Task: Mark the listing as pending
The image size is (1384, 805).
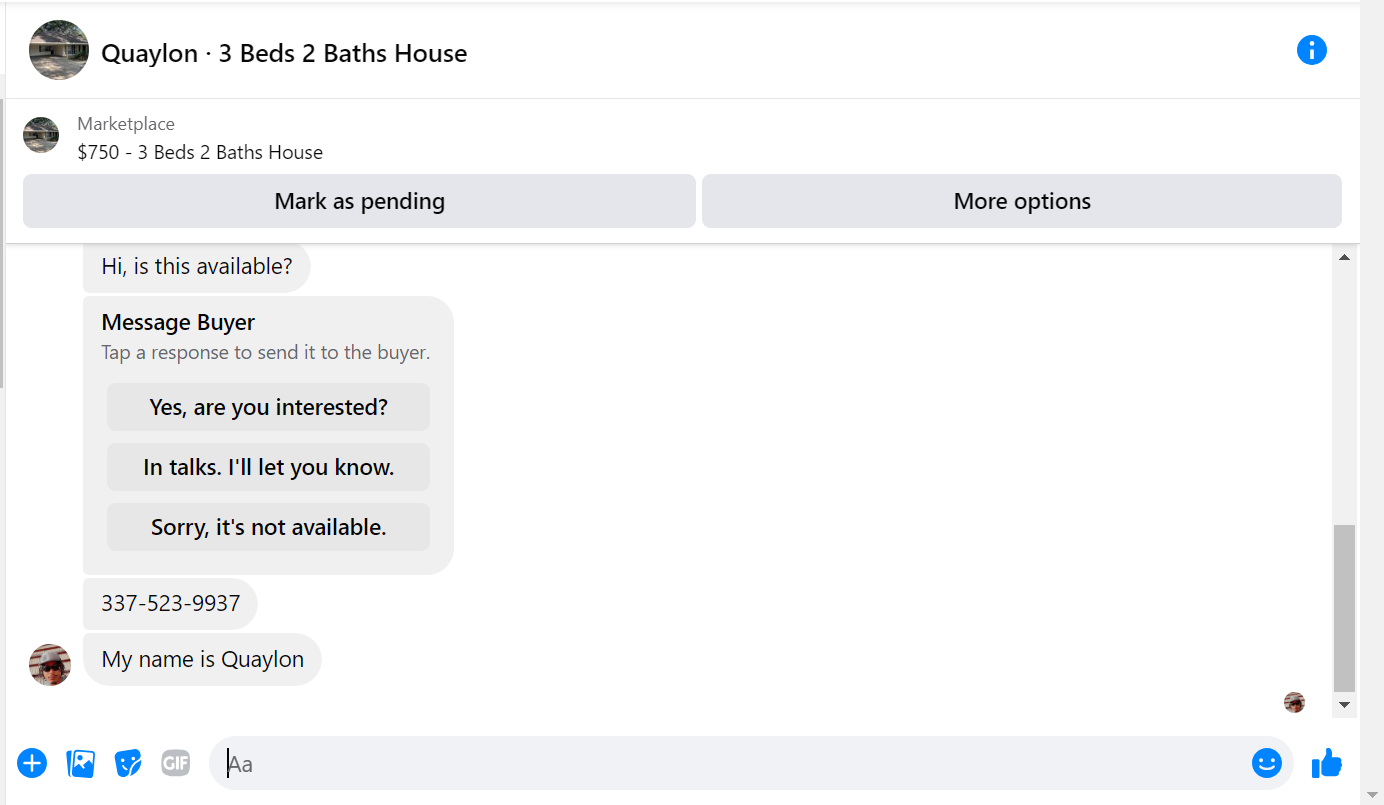Action: coord(359,201)
